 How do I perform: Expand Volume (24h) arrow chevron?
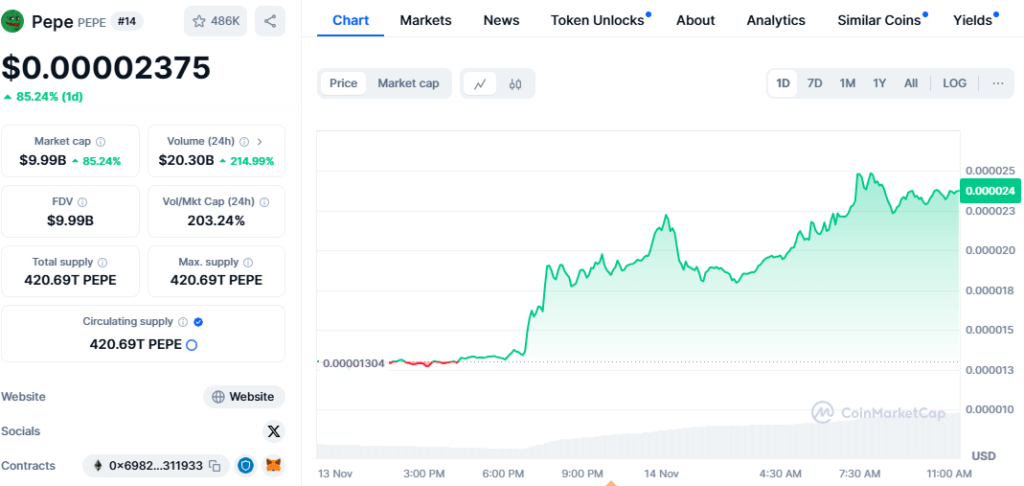click(x=259, y=141)
